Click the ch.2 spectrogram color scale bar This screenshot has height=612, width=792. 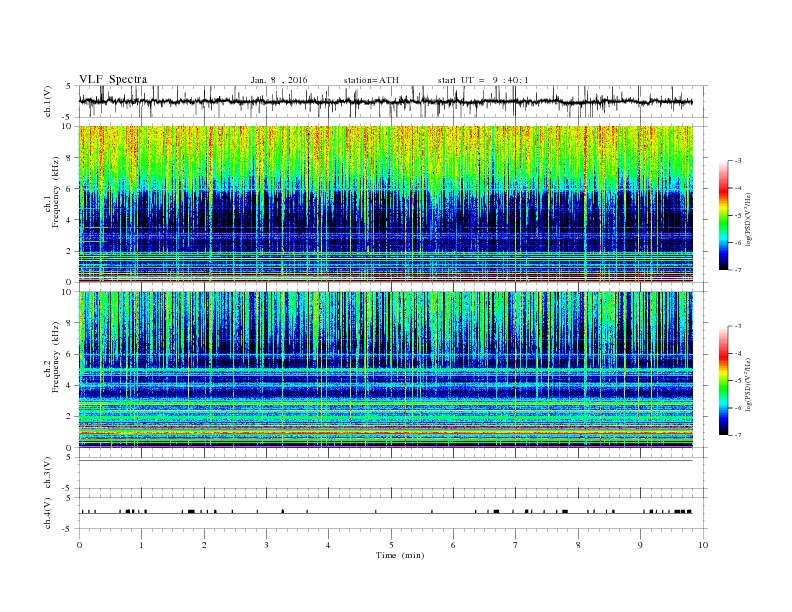click(x=724, y=380)
